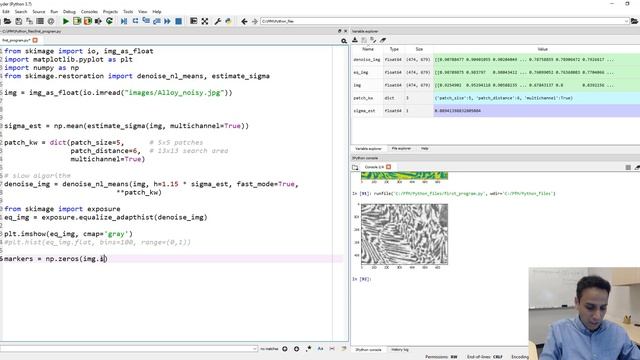
Task: Debug step return icon
Action: tap(157, 21)
